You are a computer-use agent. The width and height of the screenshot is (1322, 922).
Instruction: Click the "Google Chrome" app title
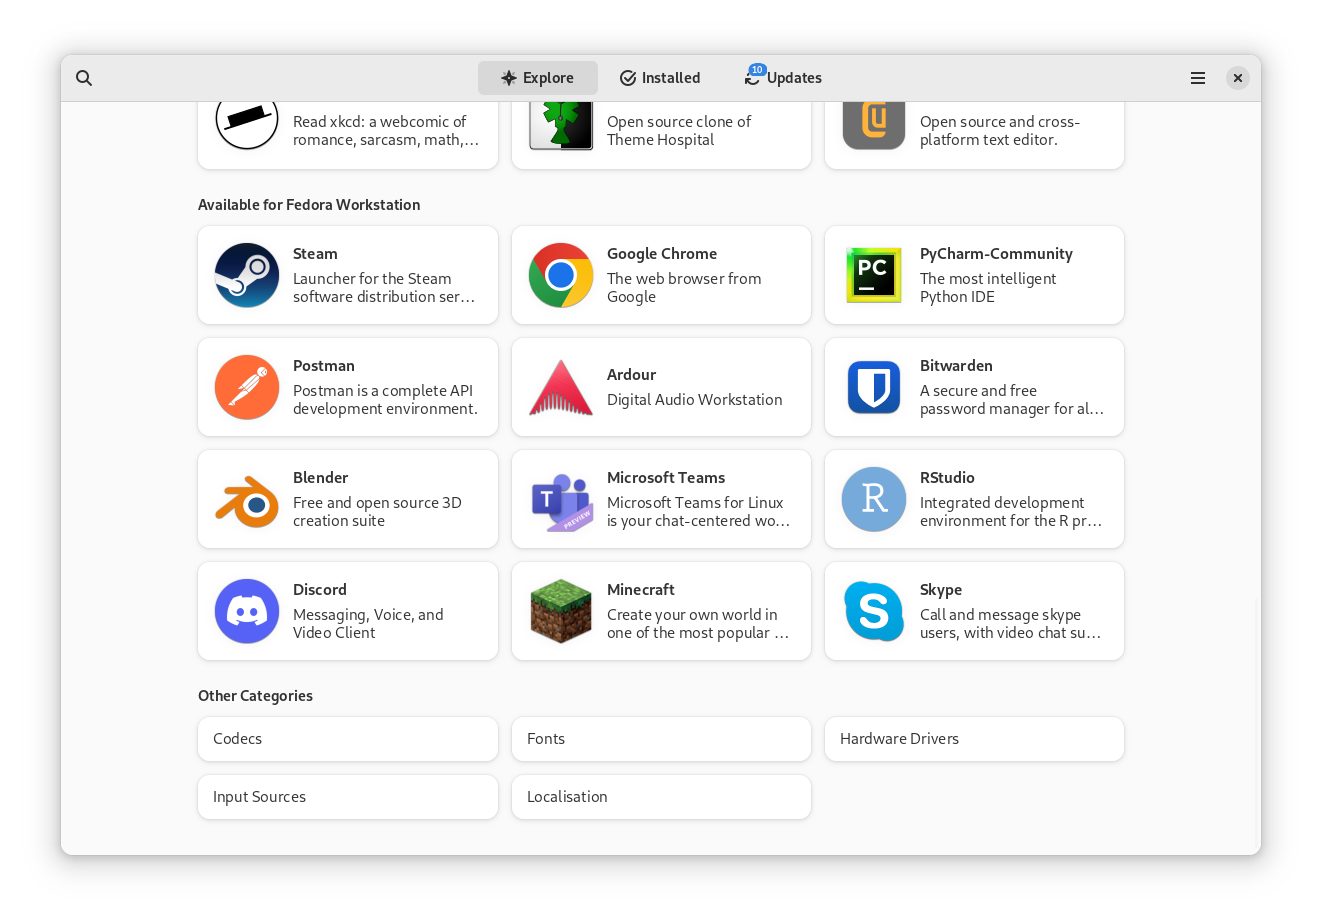pos(662,254)
